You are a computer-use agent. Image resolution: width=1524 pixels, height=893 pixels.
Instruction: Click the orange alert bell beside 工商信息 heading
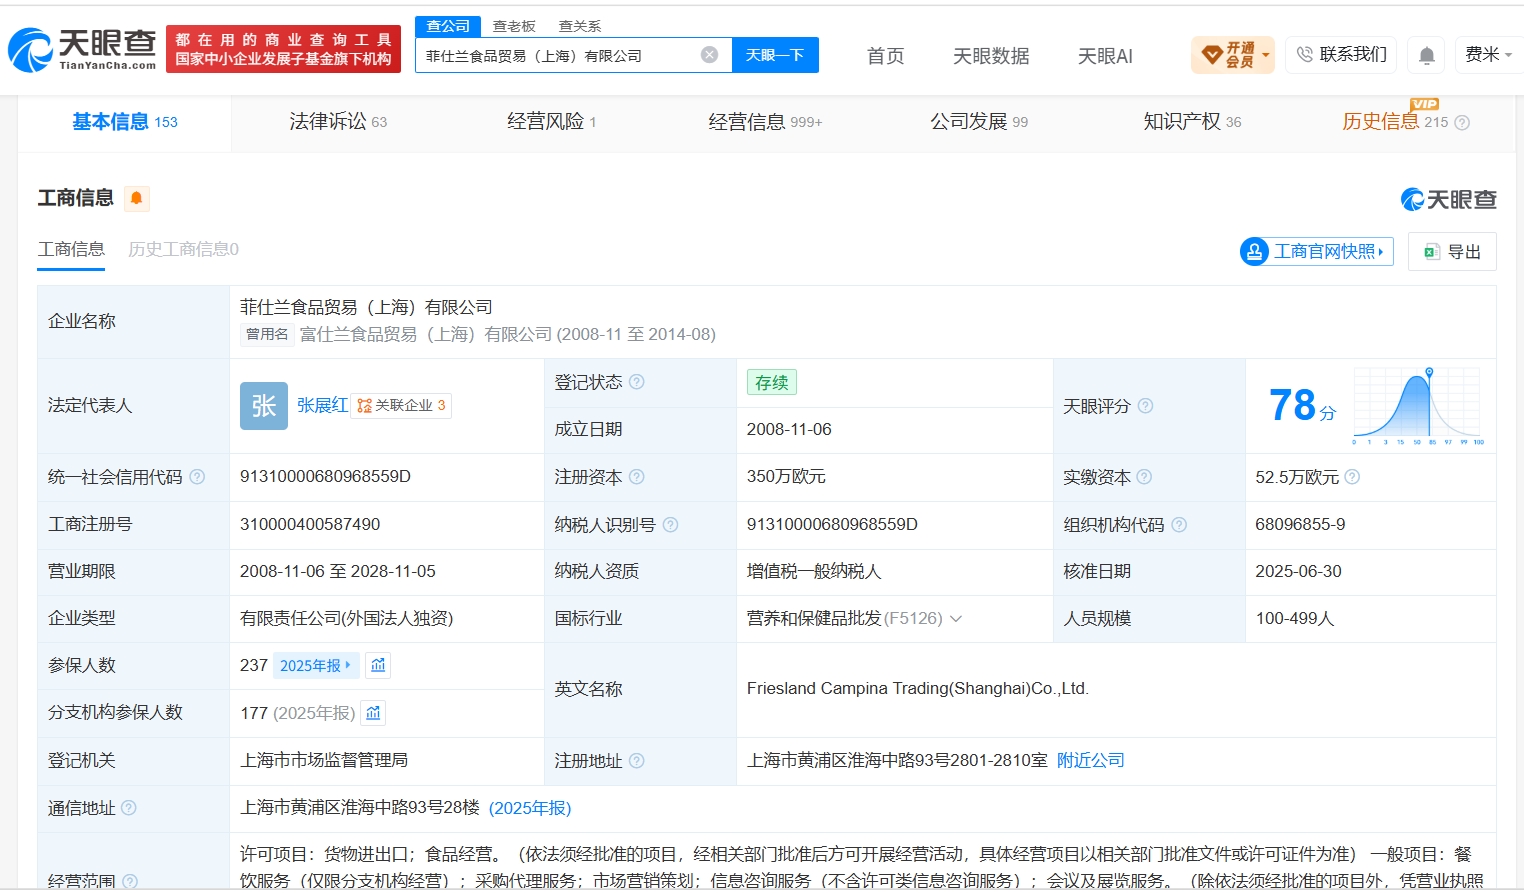pos(137,198)
